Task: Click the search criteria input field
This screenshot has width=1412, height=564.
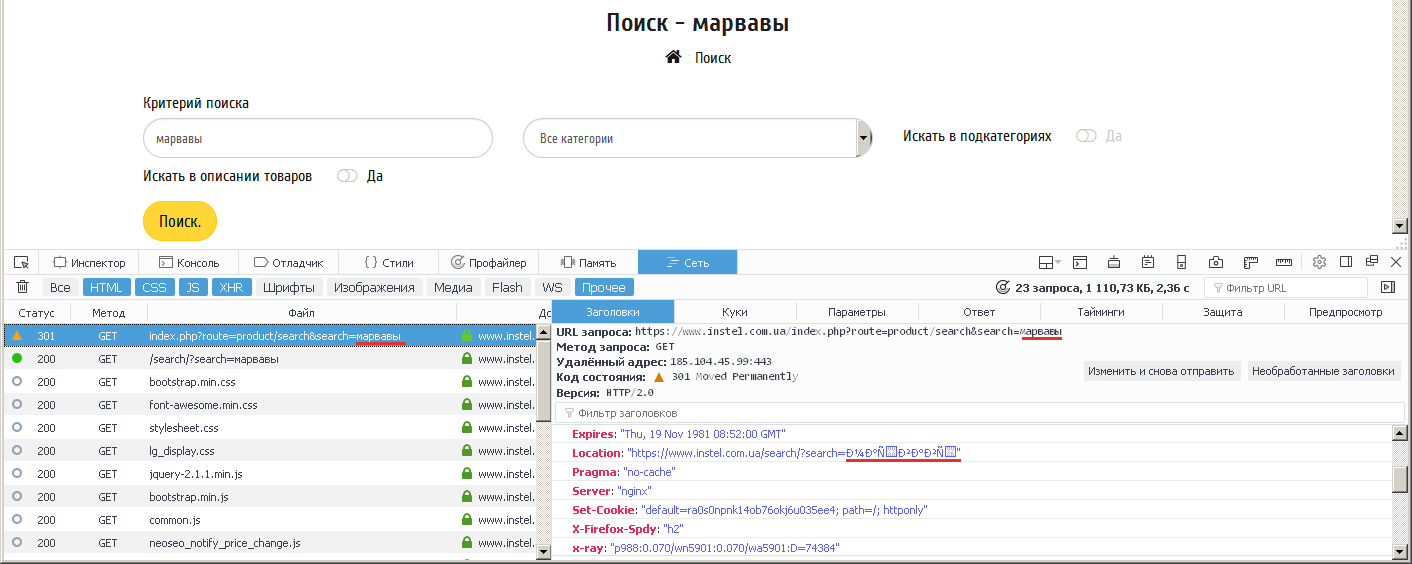Action: point(318,139)
